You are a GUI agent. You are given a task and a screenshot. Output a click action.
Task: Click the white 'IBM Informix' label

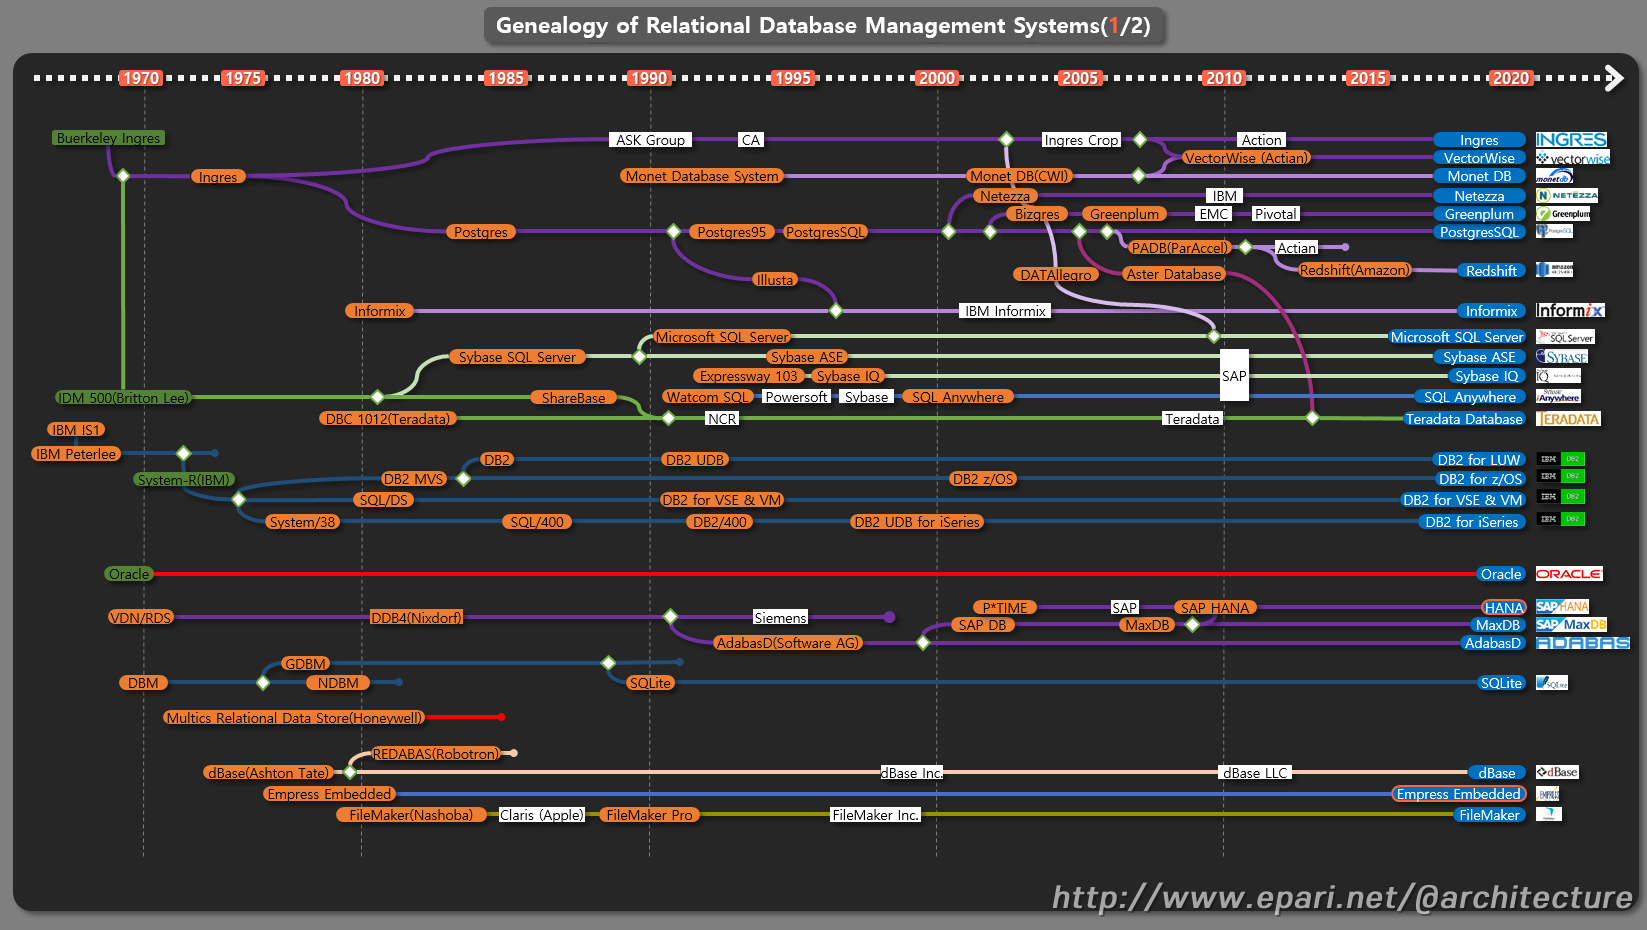tap(1006, 311)
